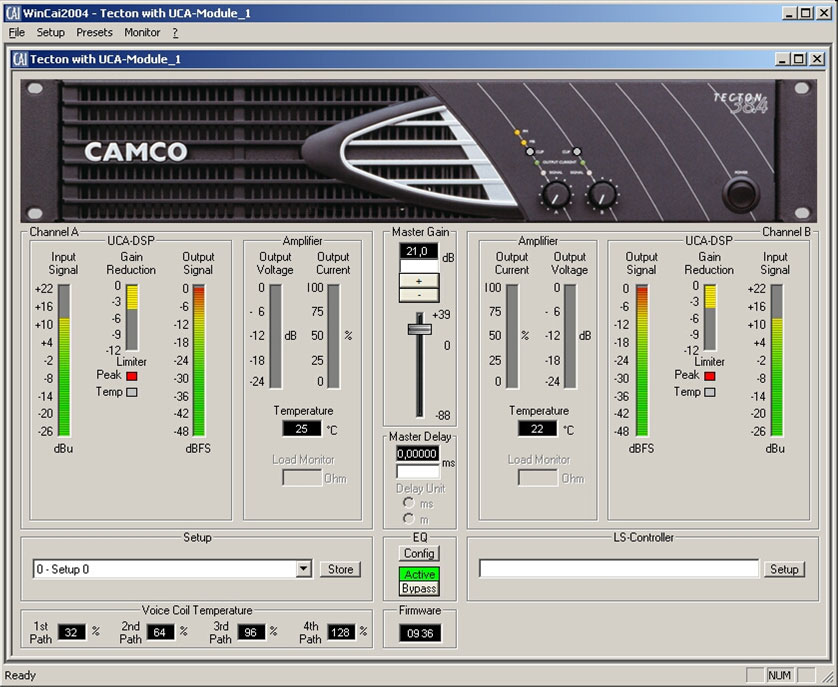Screen dimensions: 838x687
Task: Increase master gain with the + button
Action: coord(419,281)
